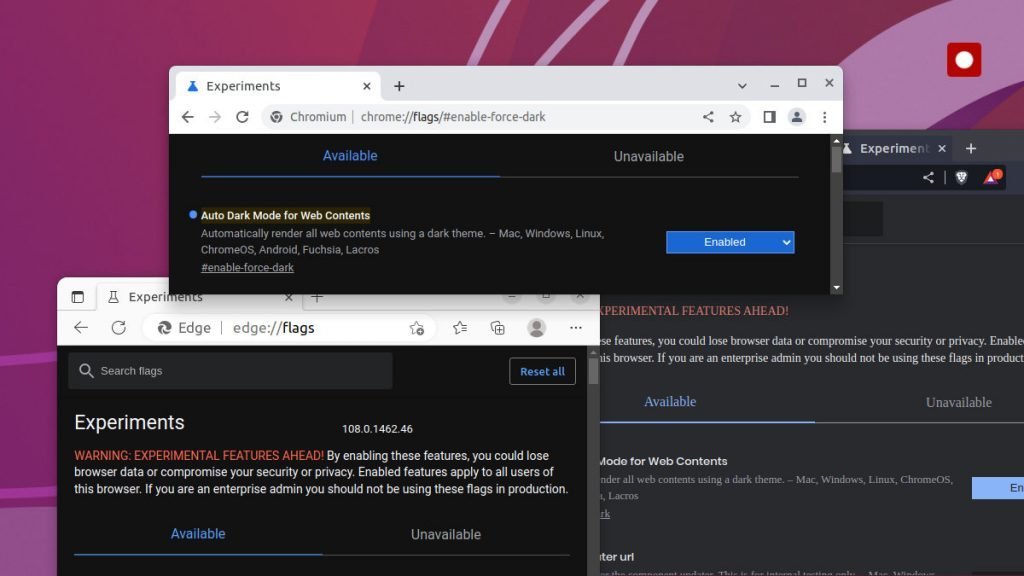Click the Chromium profile avatar
1024x576 pixels.
pos(797,116)
